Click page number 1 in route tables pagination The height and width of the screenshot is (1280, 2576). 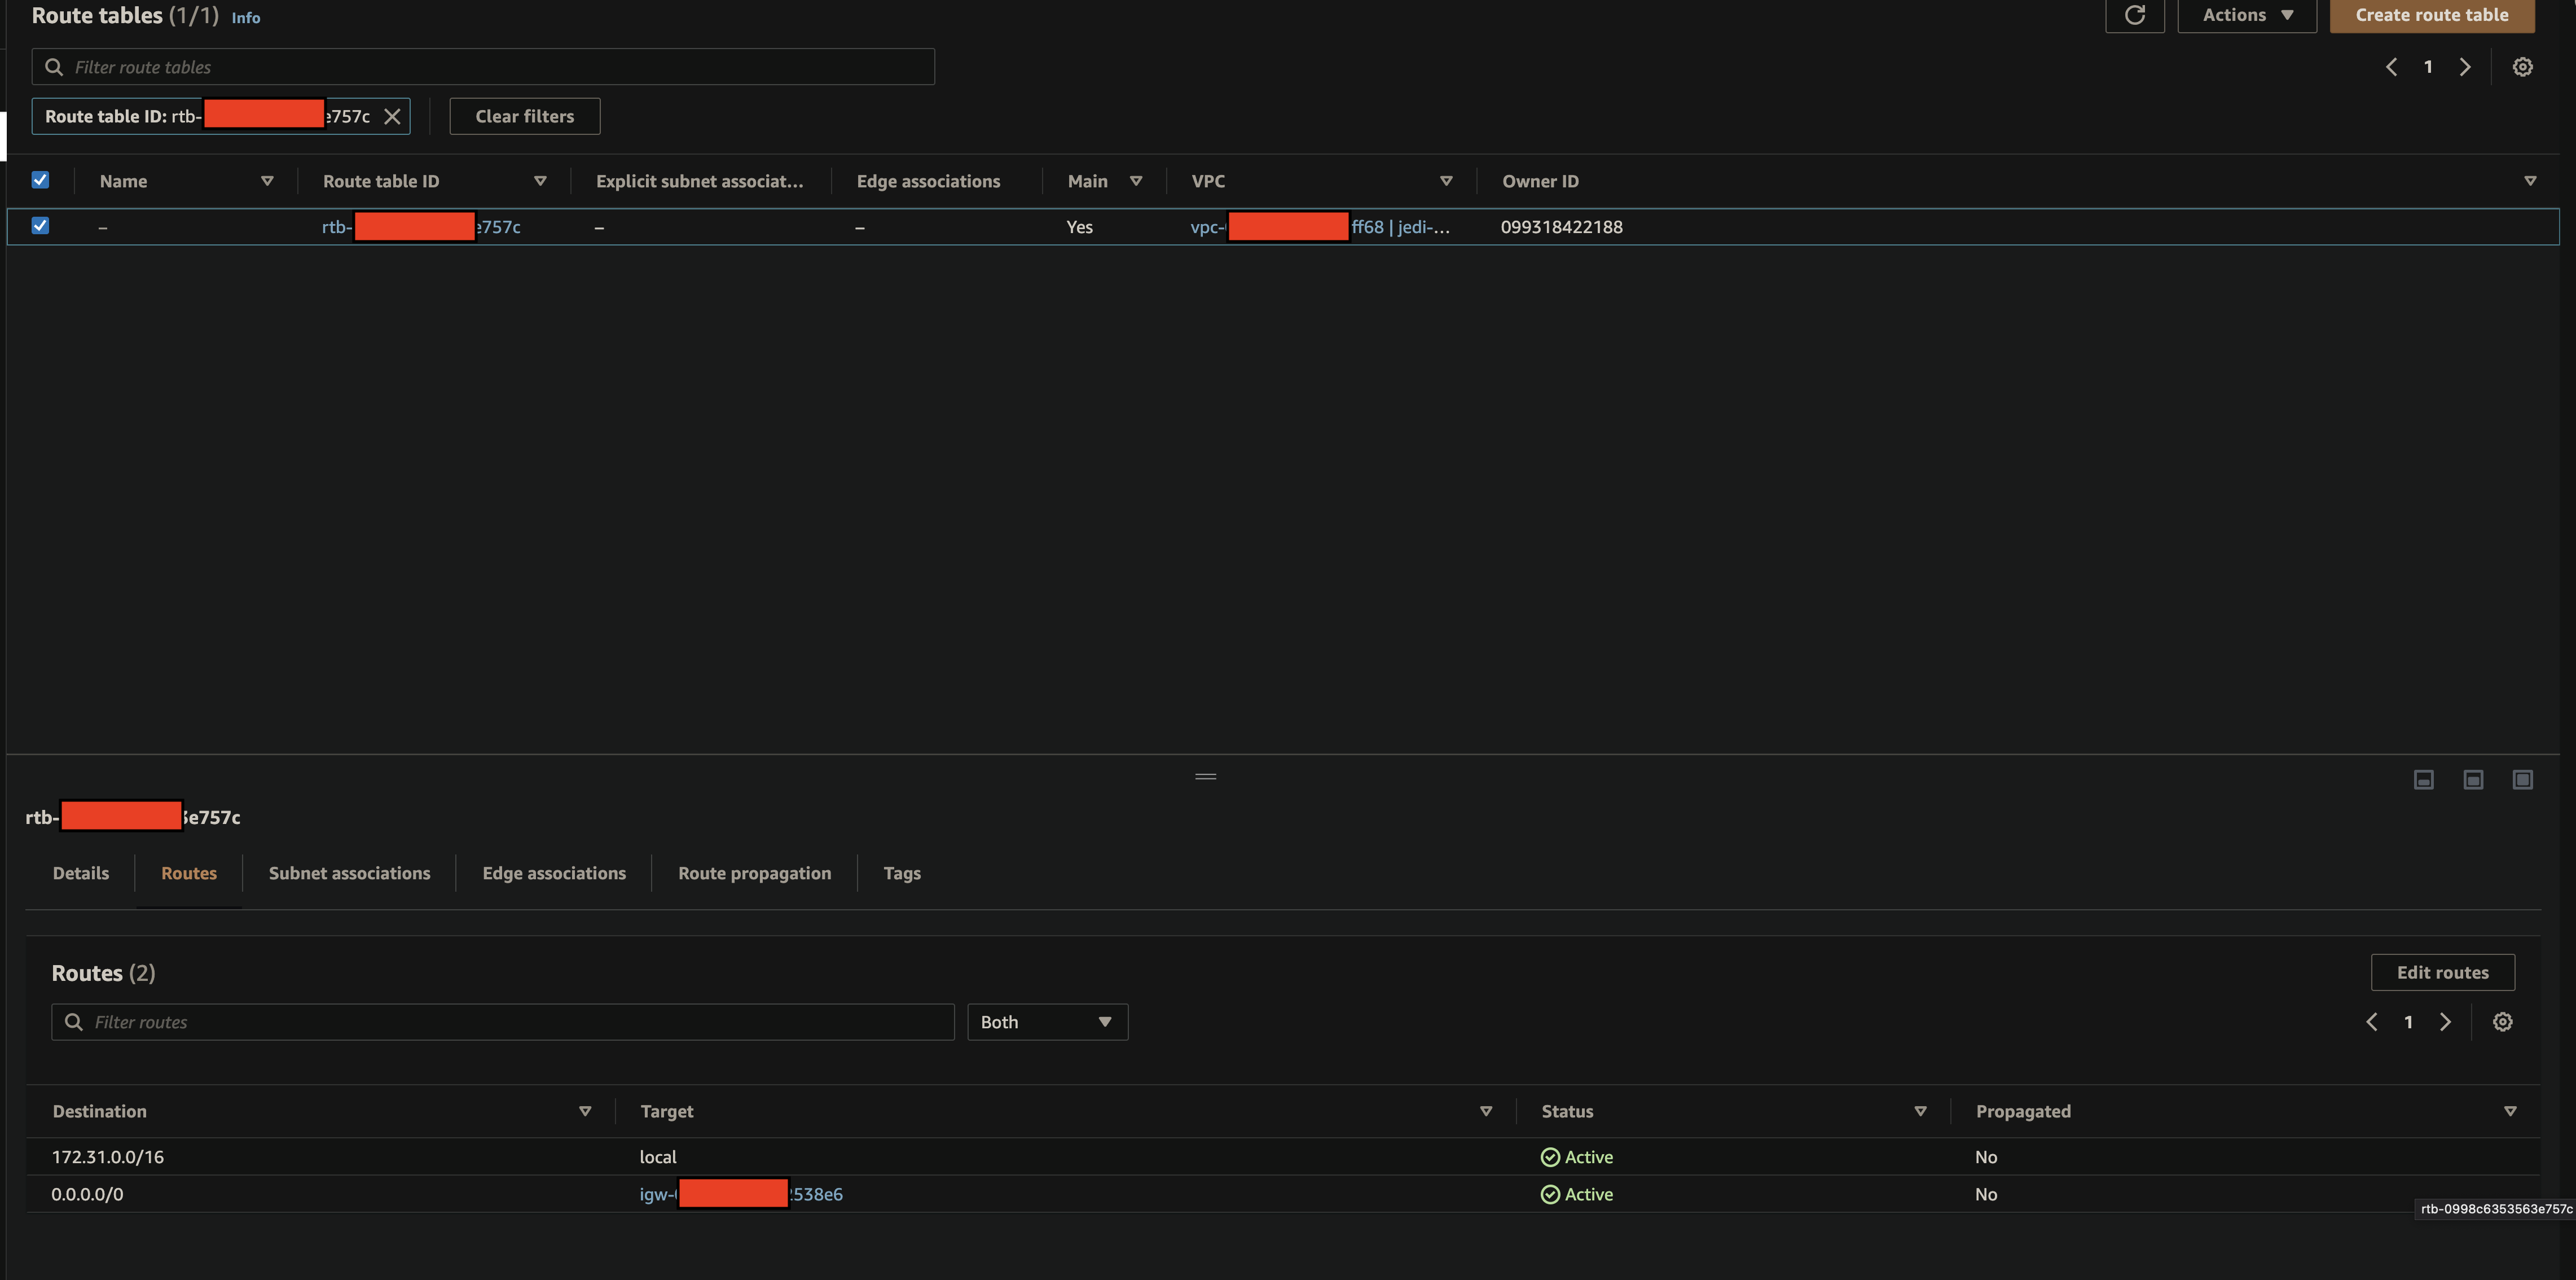coord(2428,67)
